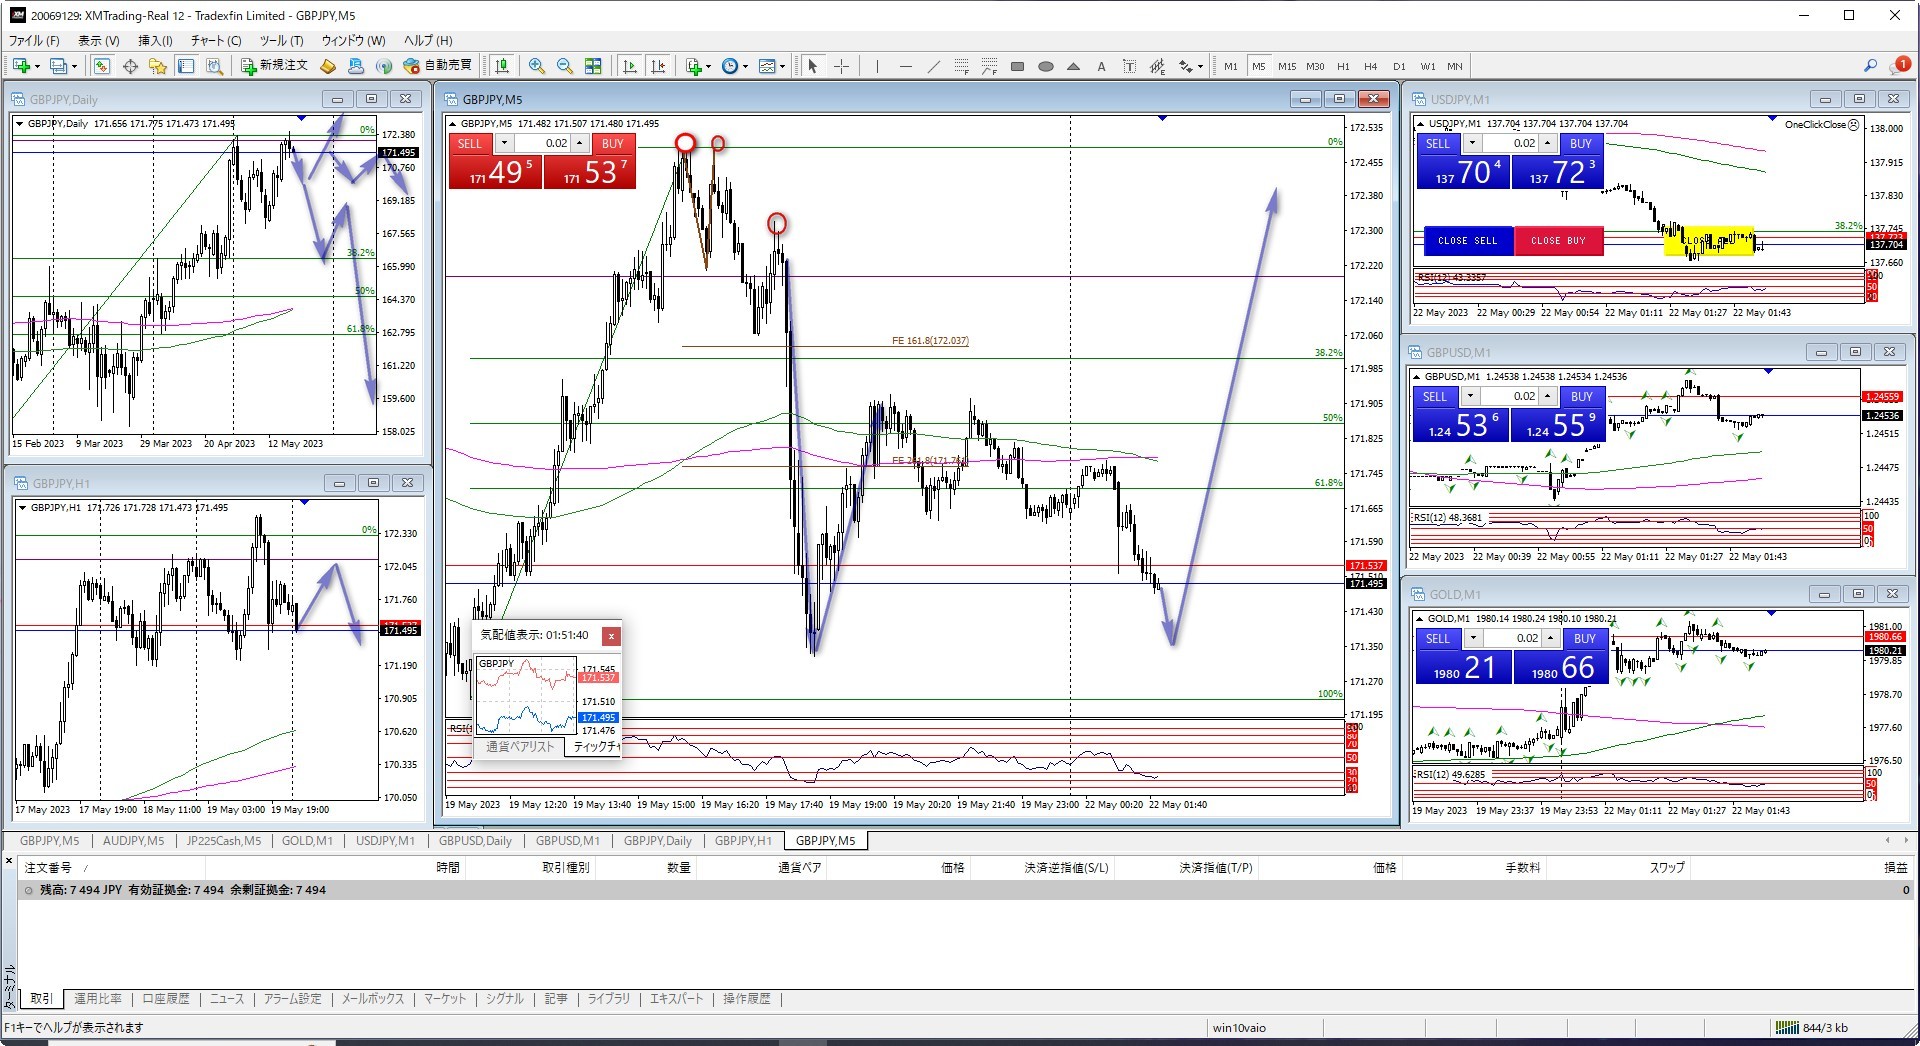Toggle the chart auto-scroll button
Screen dimensions: 1920x1046
[630, 66]
